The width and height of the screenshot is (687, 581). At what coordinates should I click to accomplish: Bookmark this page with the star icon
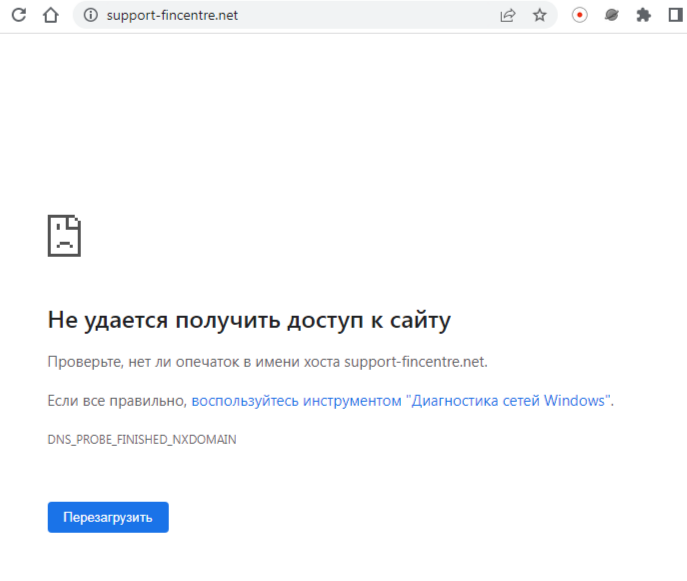540,15
